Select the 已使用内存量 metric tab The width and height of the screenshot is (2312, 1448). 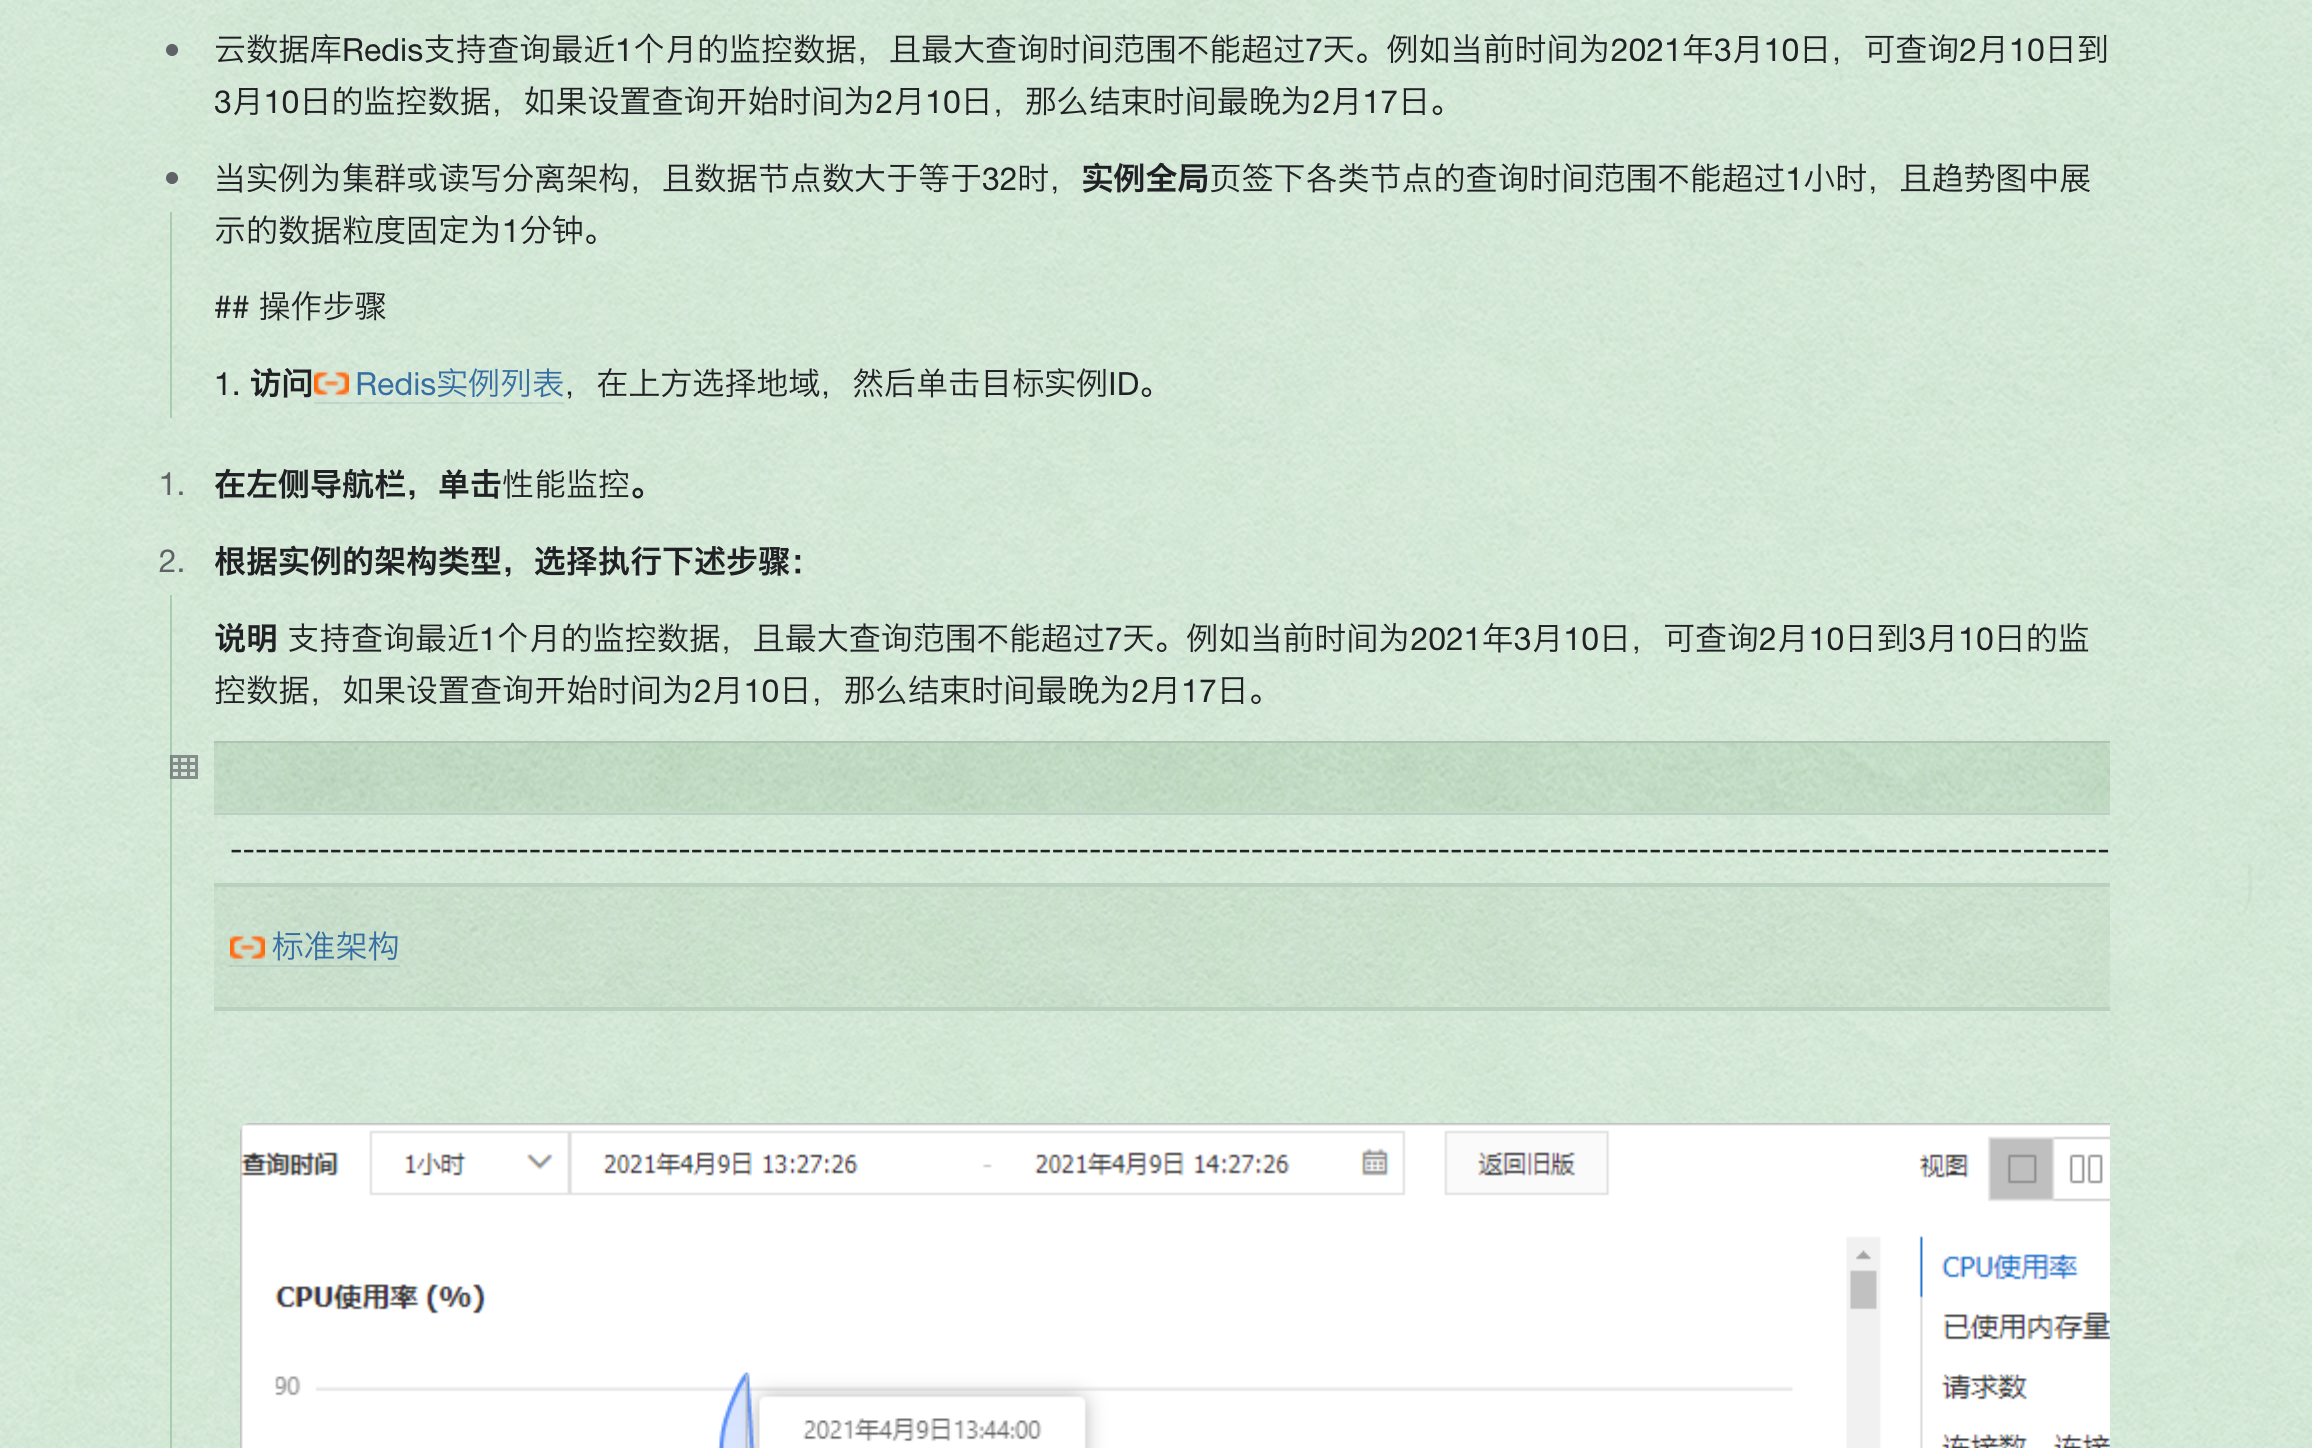click(2025, 1327)
